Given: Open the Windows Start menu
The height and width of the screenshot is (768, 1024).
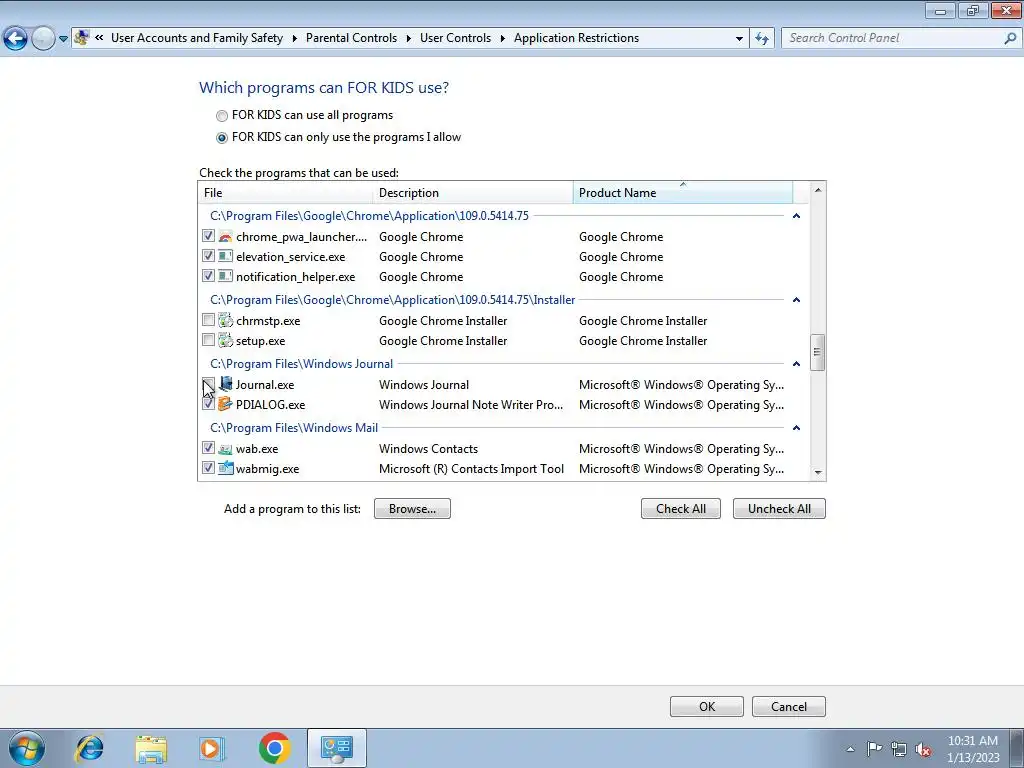Looking at the screenshot, I should tap(26, 748).
